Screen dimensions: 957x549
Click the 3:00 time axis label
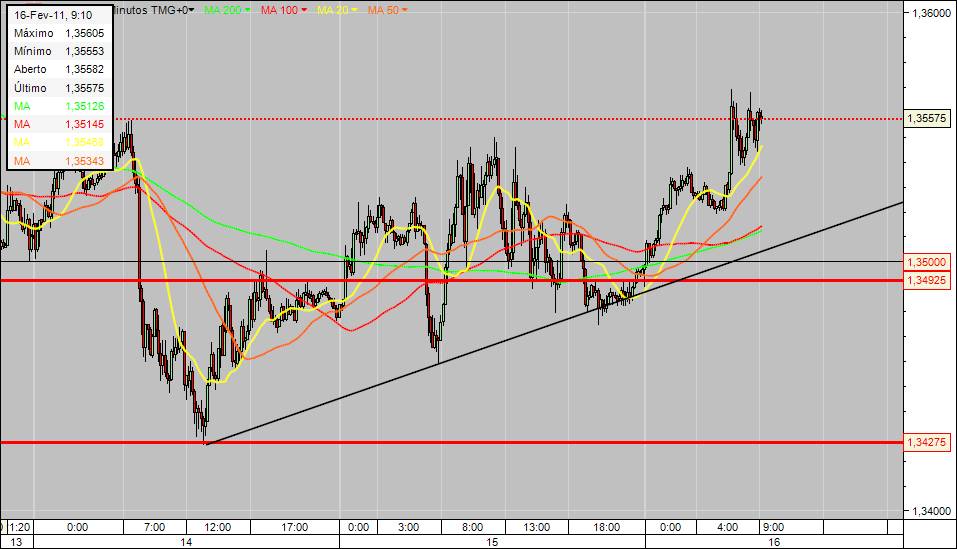[x=408, y=527]
